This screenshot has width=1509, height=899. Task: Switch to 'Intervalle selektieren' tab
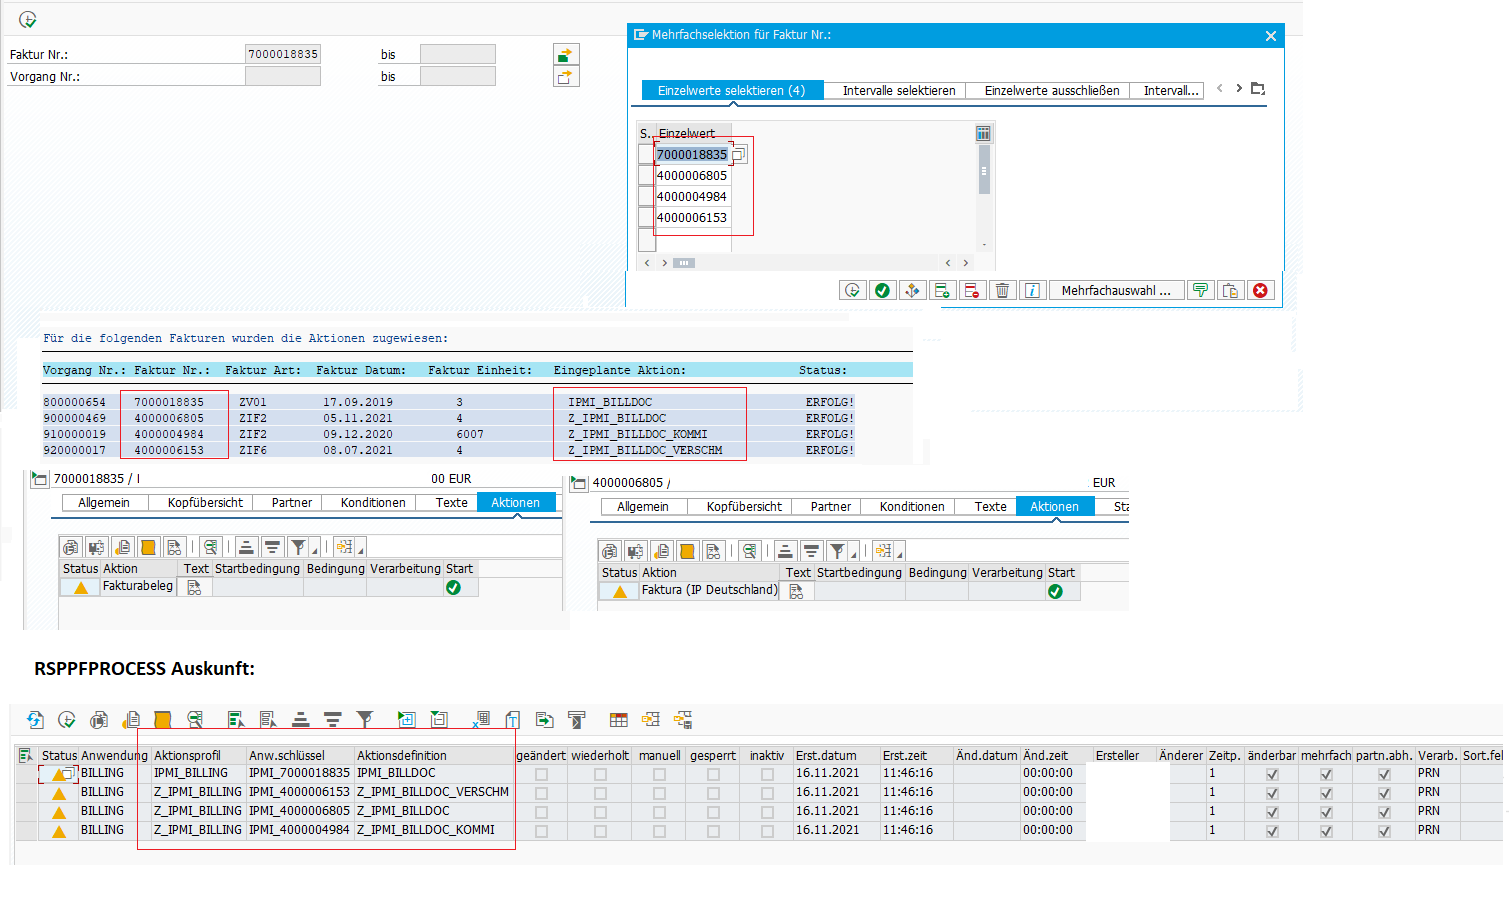[898, 91]
